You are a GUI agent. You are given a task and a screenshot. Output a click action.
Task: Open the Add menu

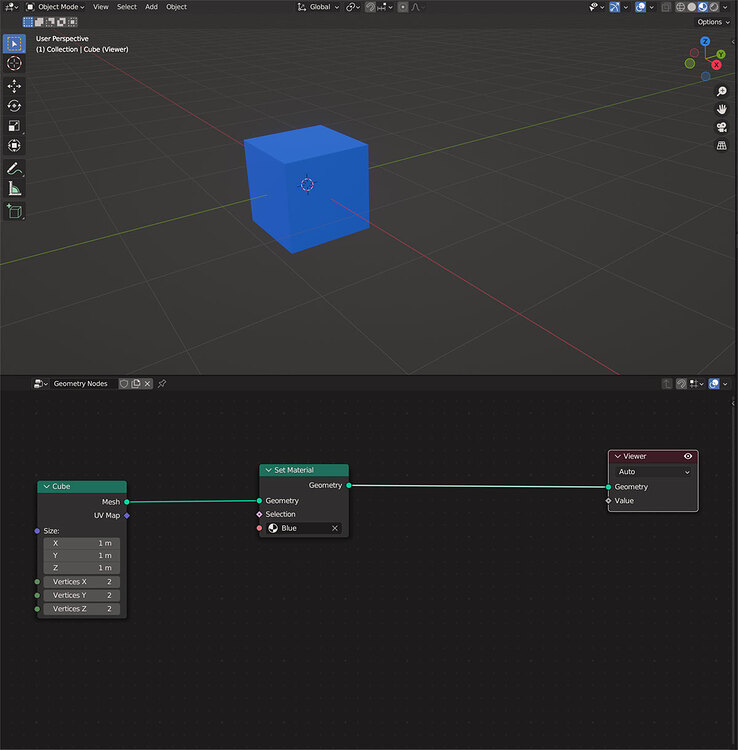[x=151, y=7]
